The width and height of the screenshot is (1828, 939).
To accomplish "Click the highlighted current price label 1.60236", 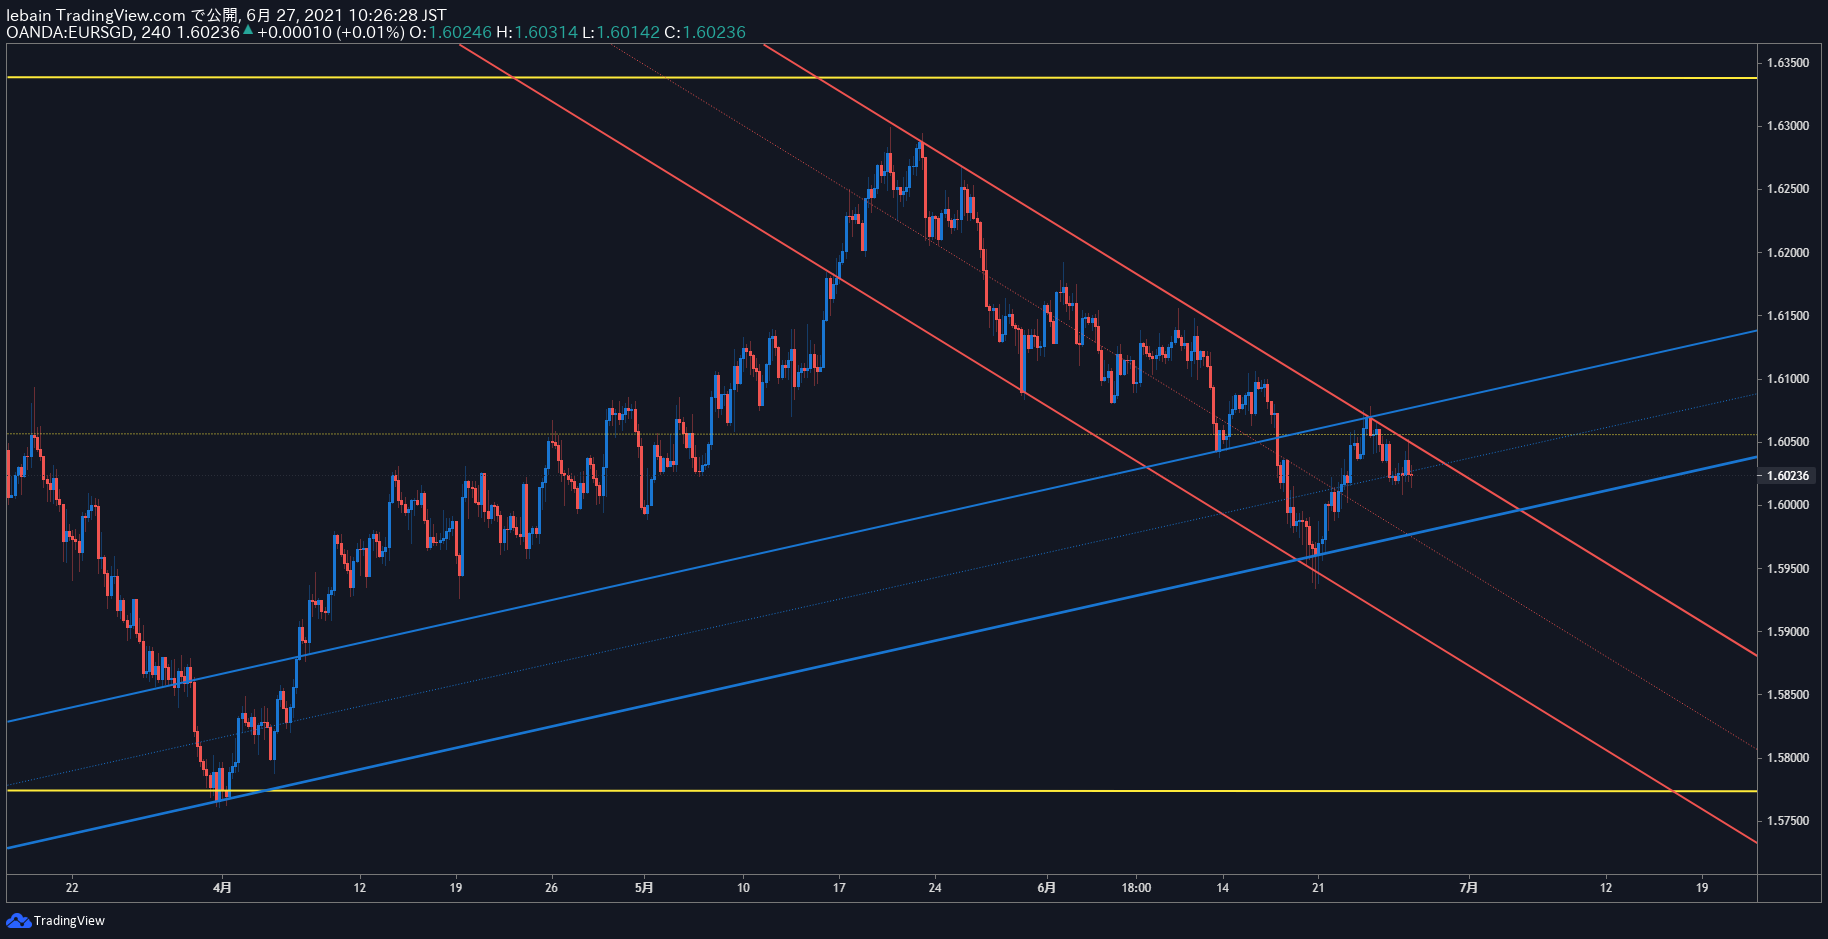I will [1787, 476].
